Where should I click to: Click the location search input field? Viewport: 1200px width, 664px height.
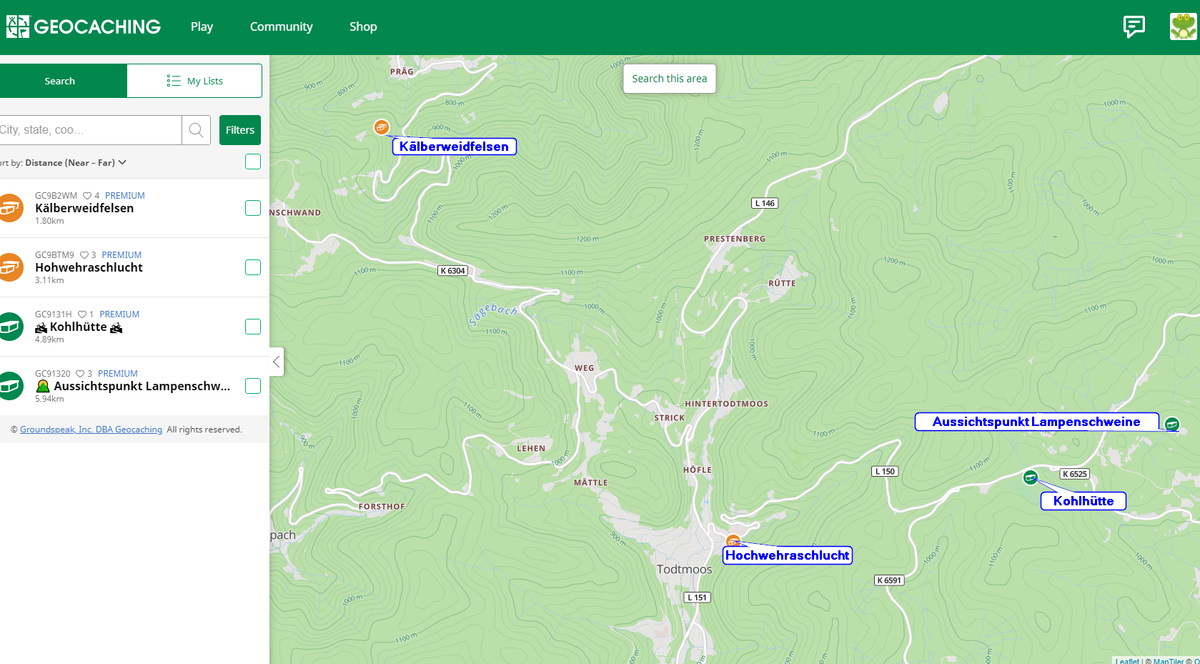point(90,130)
